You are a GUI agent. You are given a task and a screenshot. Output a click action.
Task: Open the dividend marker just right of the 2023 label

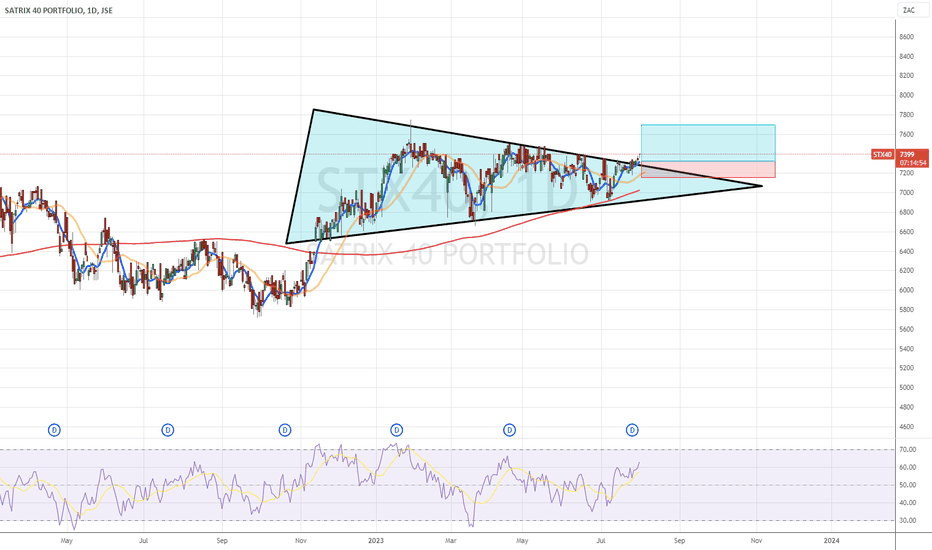tap(396, 430)
